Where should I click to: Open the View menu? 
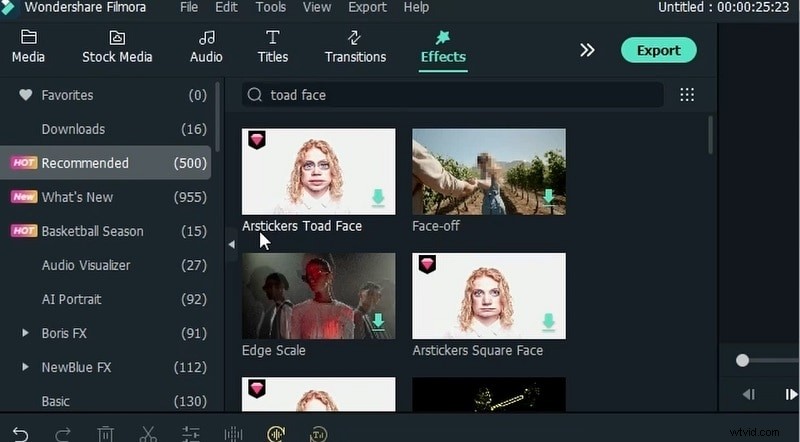[316, 7]
